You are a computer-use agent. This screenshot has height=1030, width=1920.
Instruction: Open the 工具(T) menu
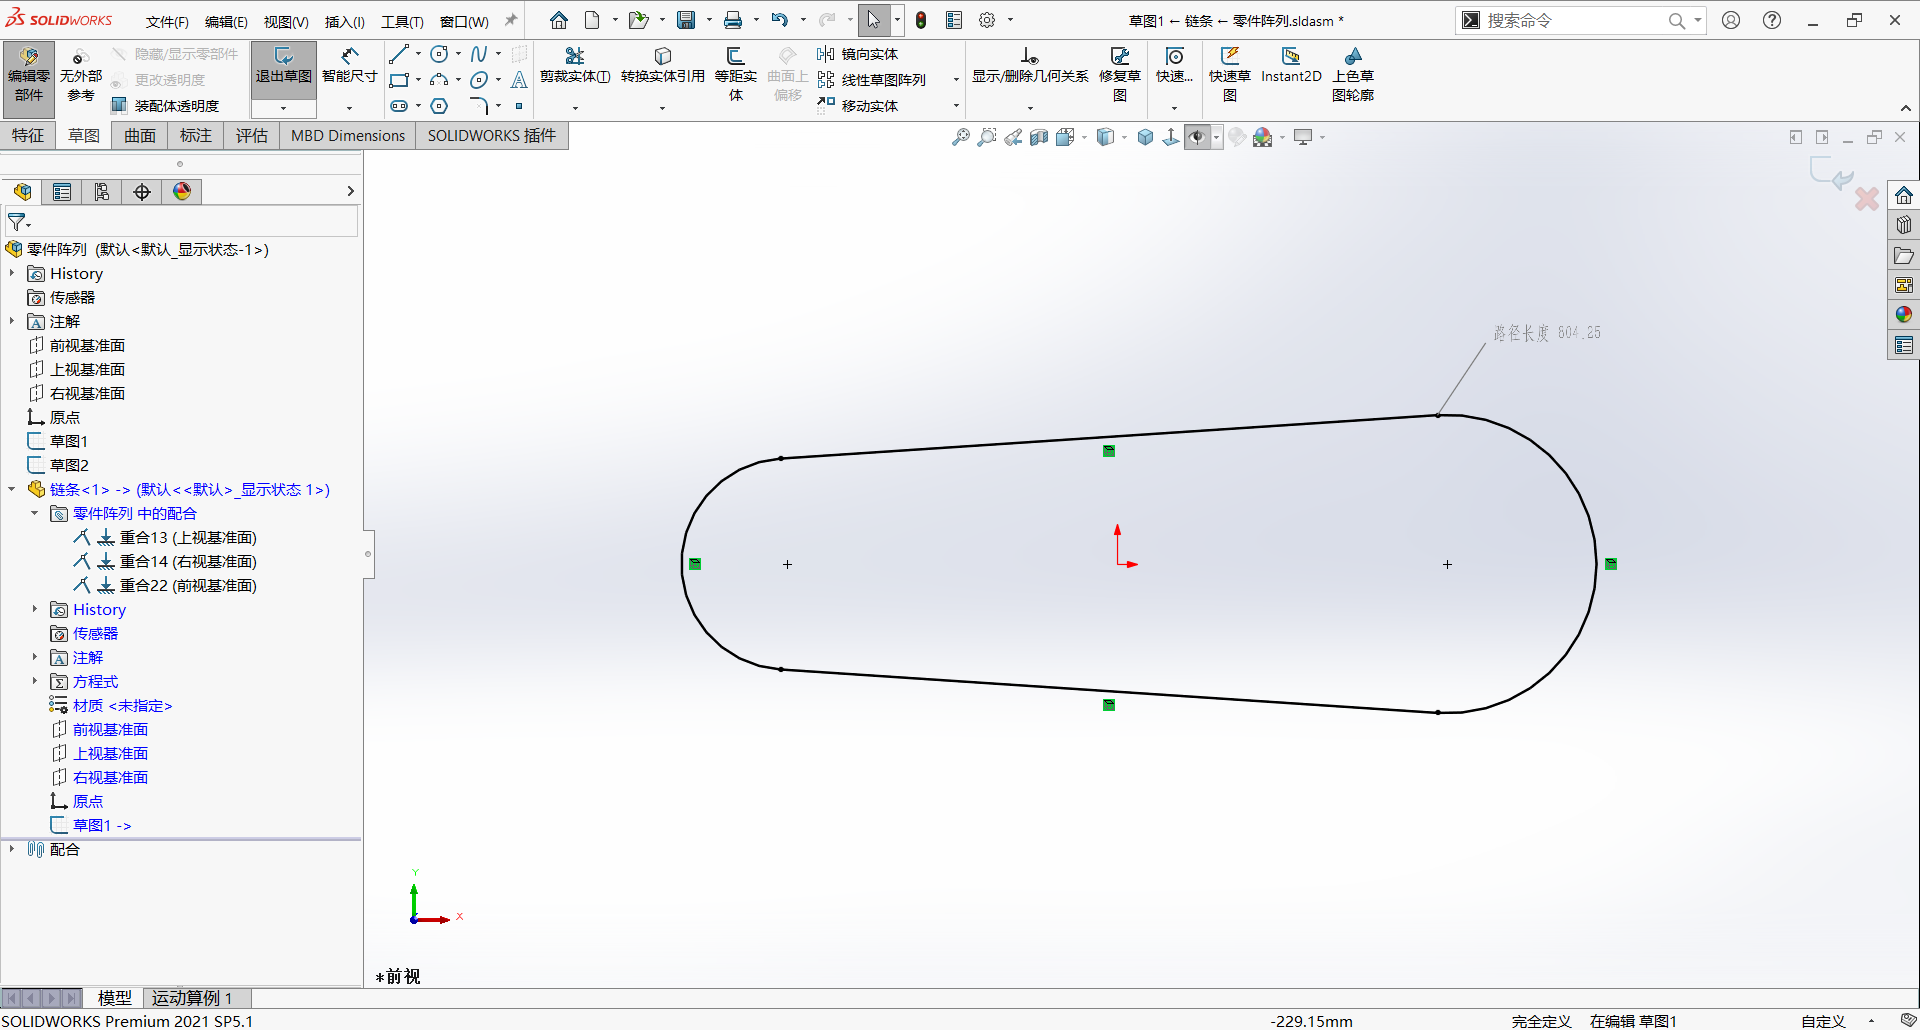pos(402,21)
